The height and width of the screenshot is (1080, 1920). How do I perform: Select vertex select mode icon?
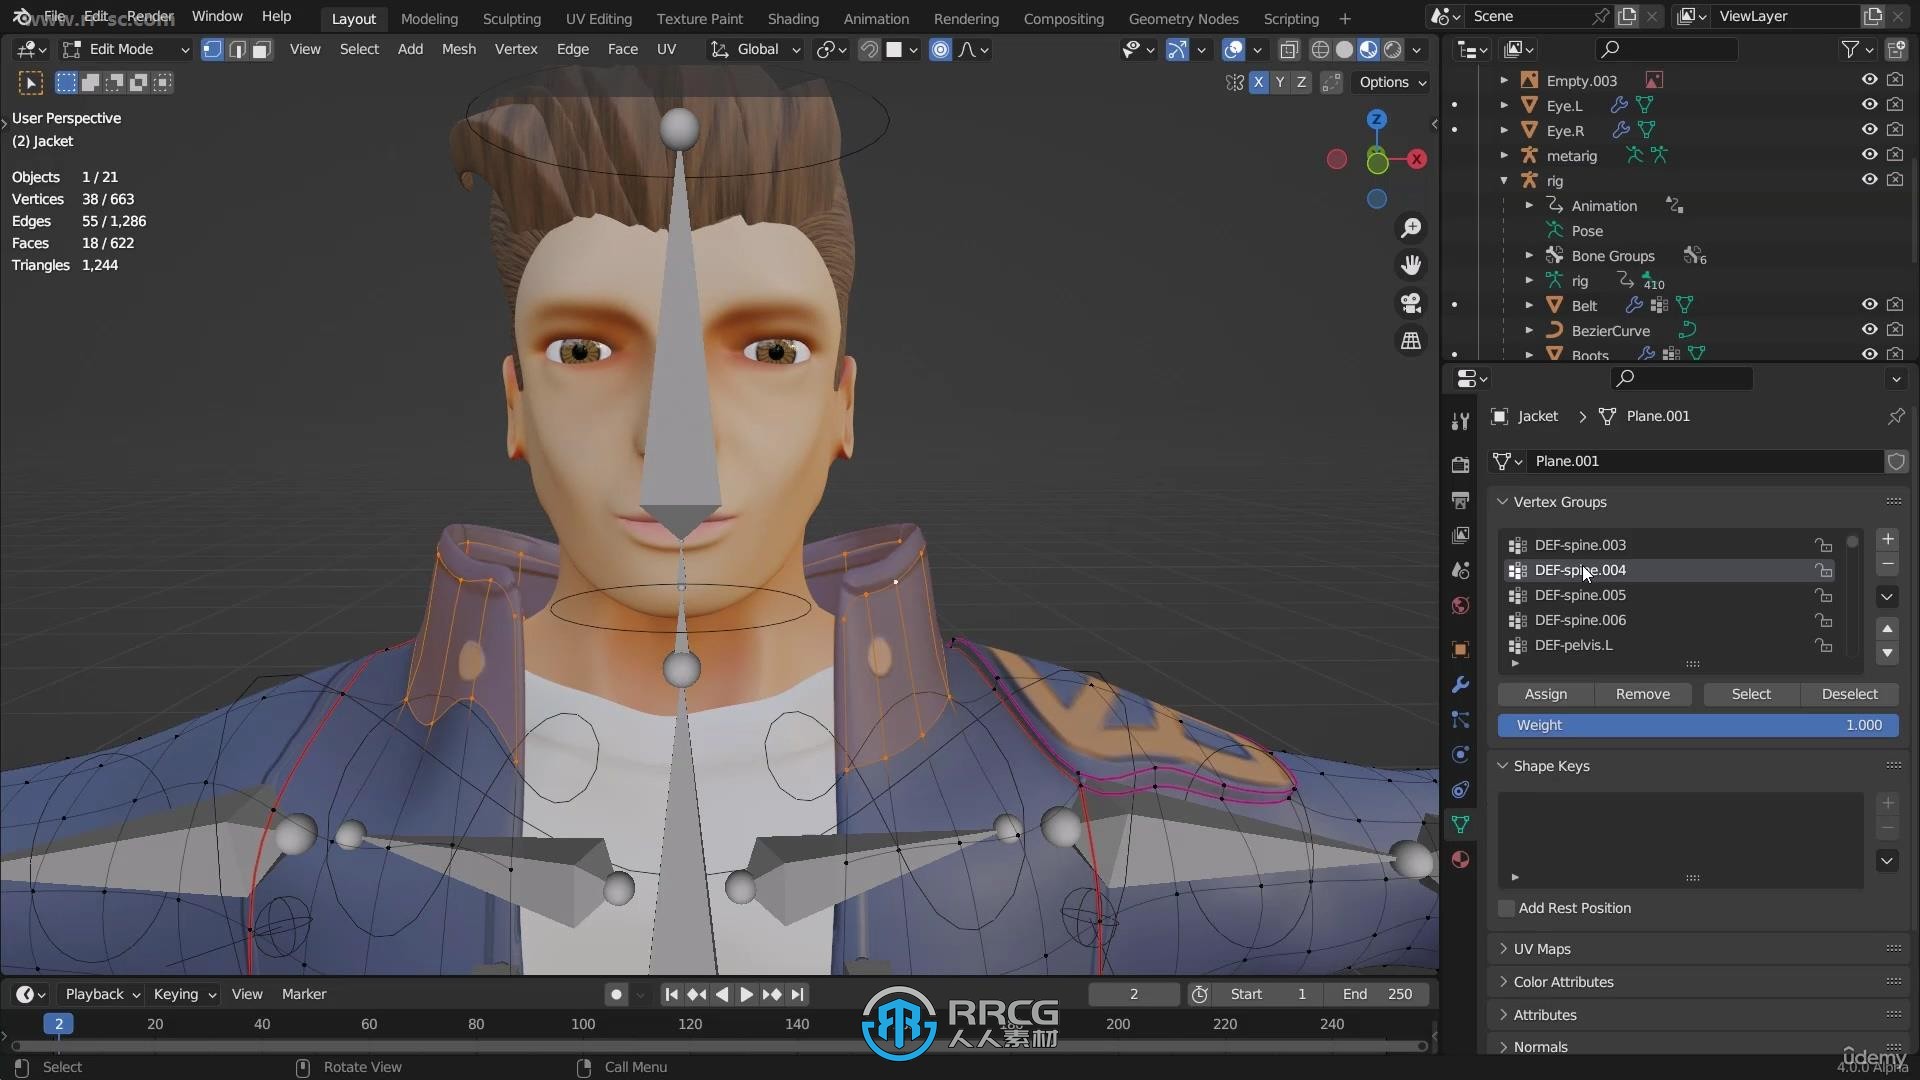click(212, 49)
